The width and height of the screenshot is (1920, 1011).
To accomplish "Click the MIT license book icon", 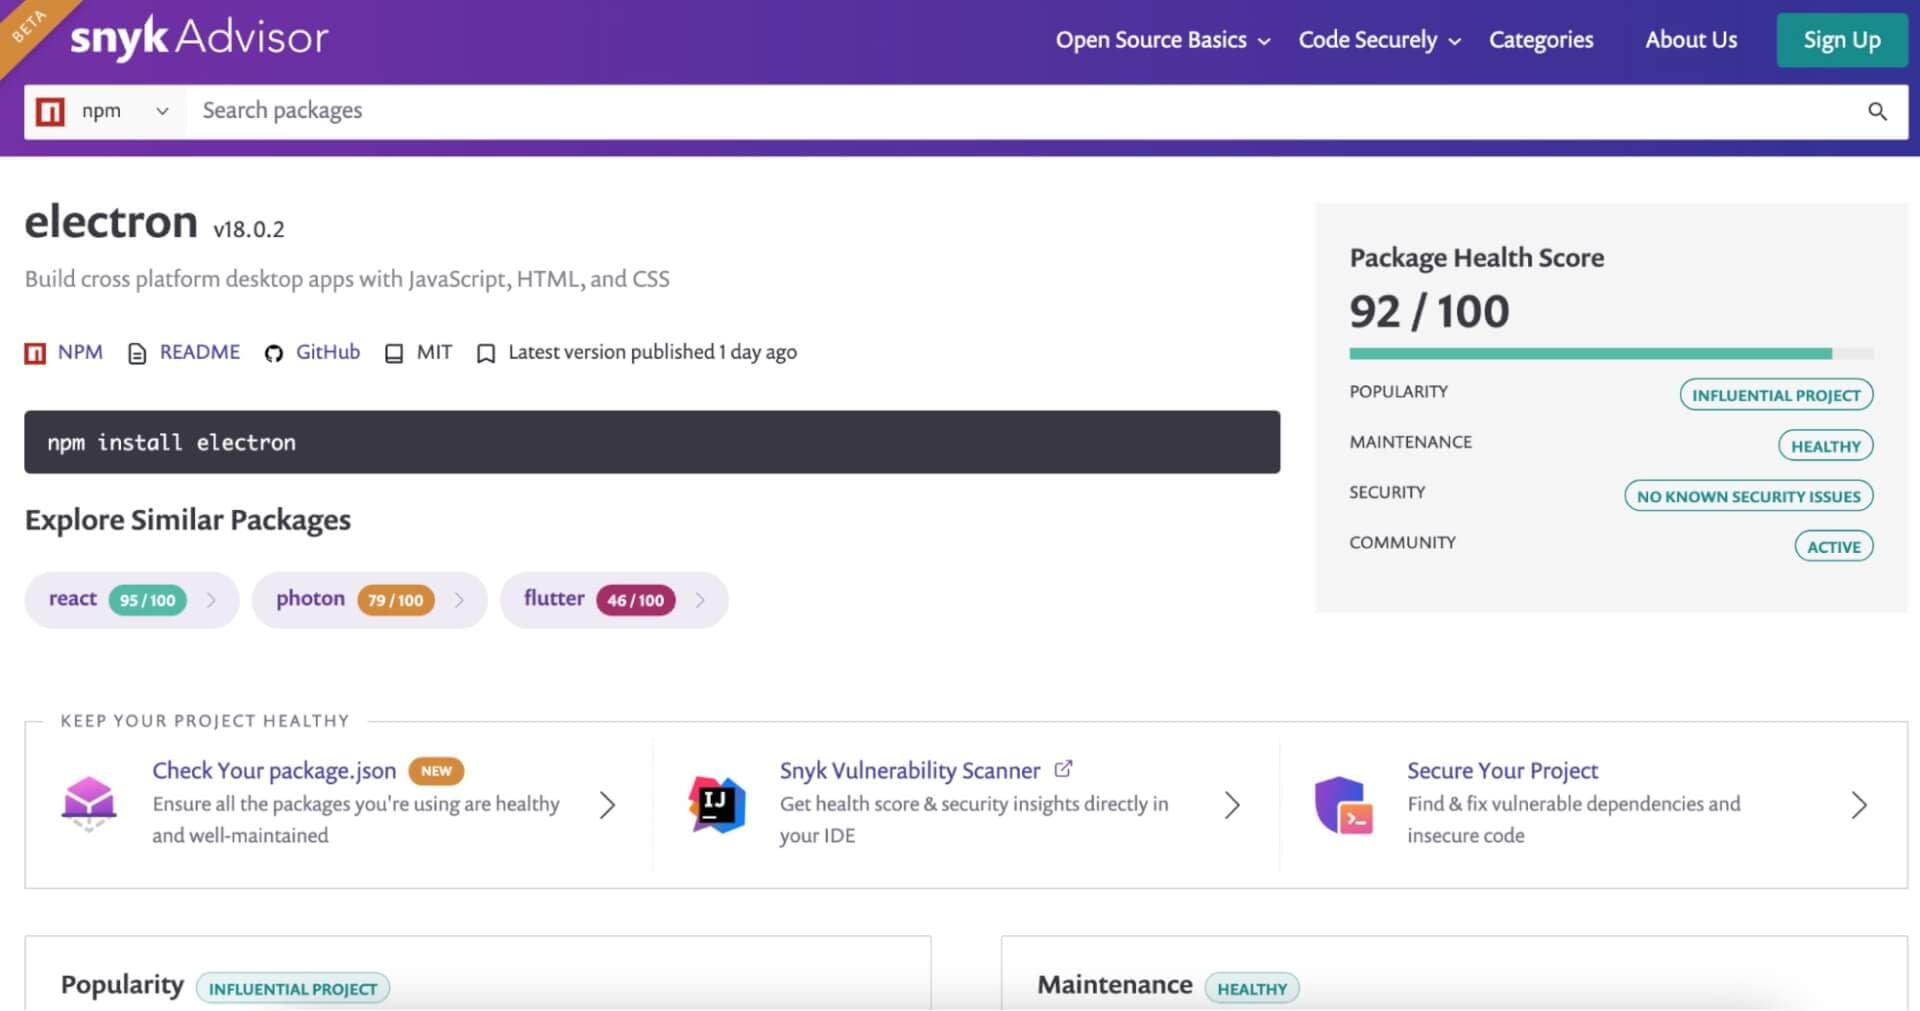I will tap(394, 353).
